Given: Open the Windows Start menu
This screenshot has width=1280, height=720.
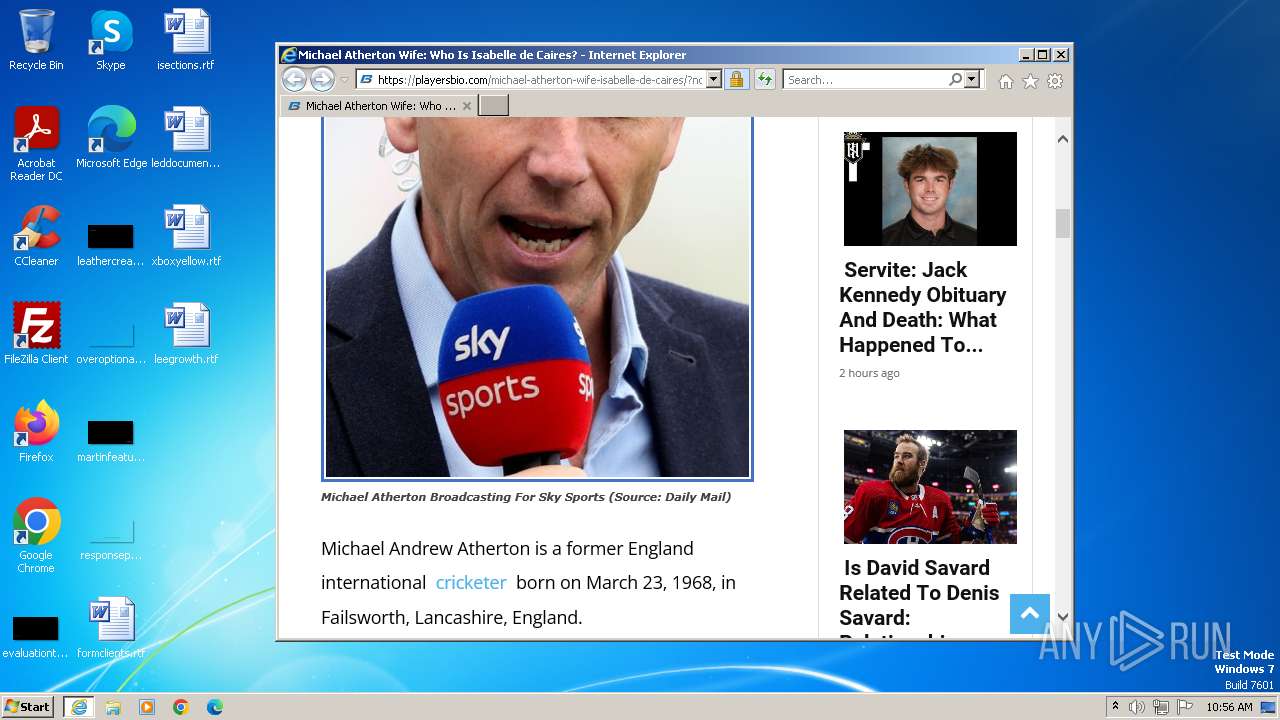Looking at the screenshot, I should pos(27,707).
